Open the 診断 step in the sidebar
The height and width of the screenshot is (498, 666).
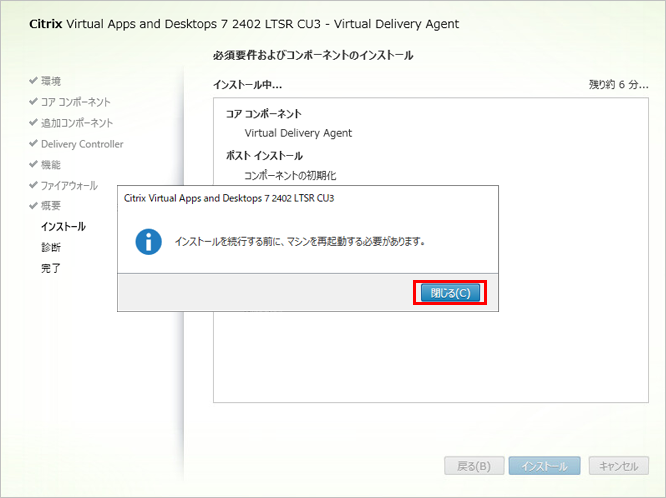(x=51, y=247)
